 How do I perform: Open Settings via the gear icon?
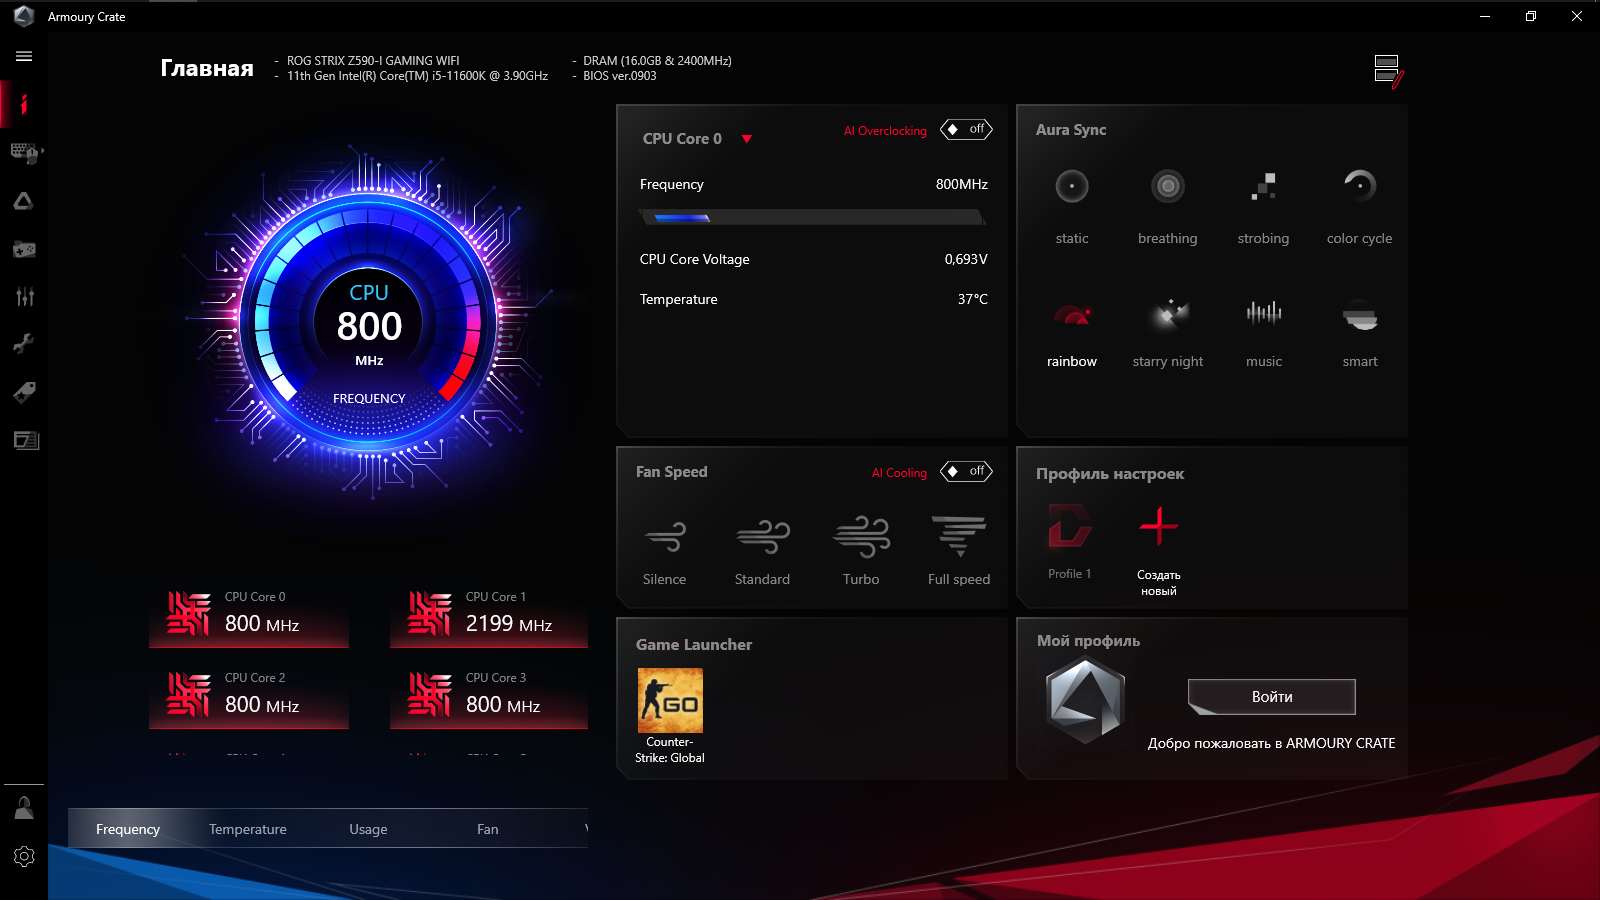click(24, 856)
